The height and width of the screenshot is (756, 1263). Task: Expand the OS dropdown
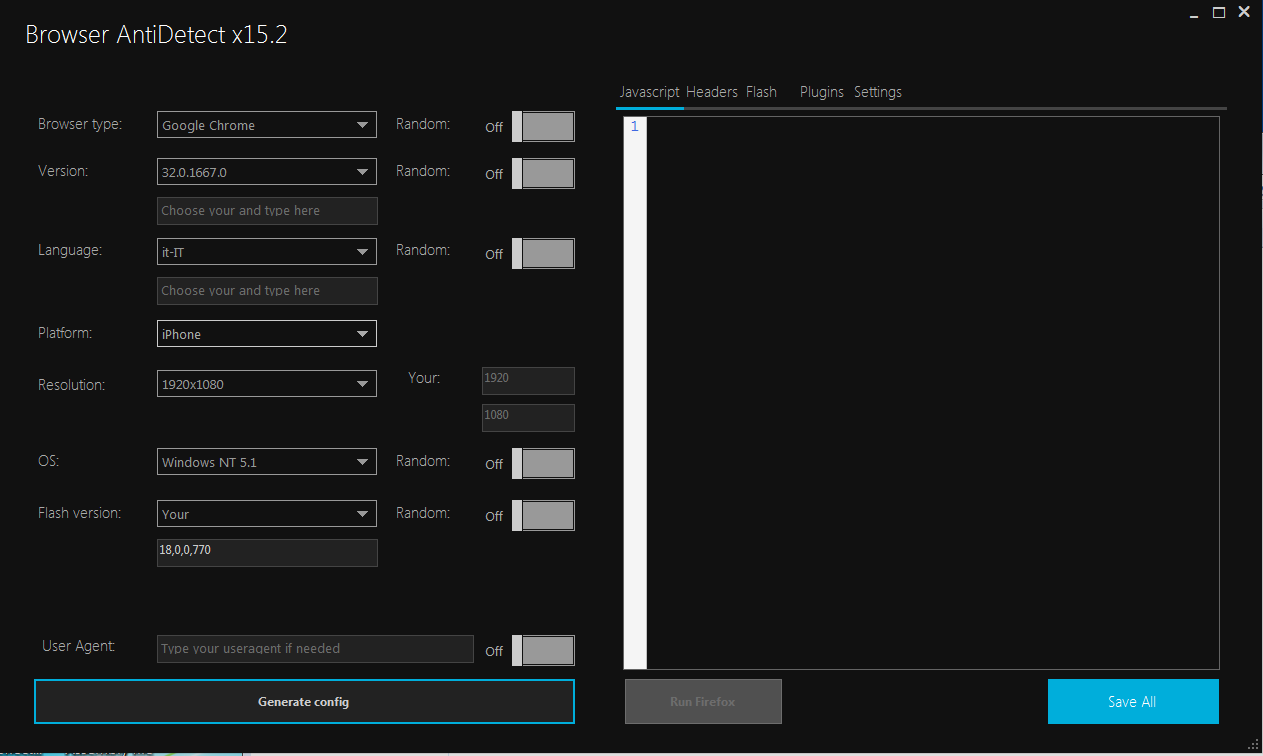(266, 462)
